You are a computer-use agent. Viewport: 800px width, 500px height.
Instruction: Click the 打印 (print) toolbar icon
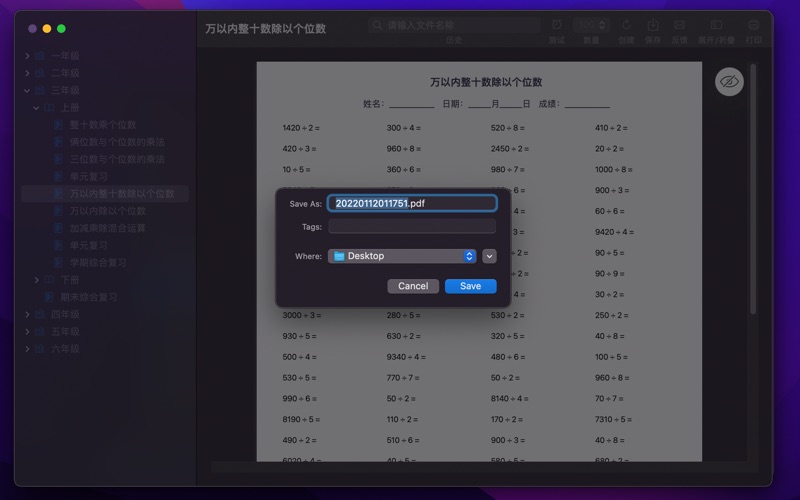coord(753,25)
